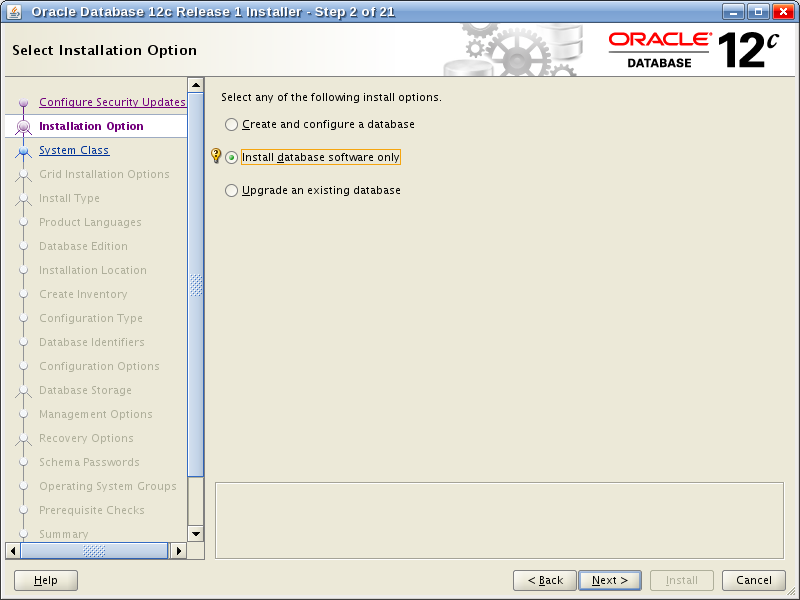Click the Java icon in title bar

pyautogui.click(x=14, y=12)
